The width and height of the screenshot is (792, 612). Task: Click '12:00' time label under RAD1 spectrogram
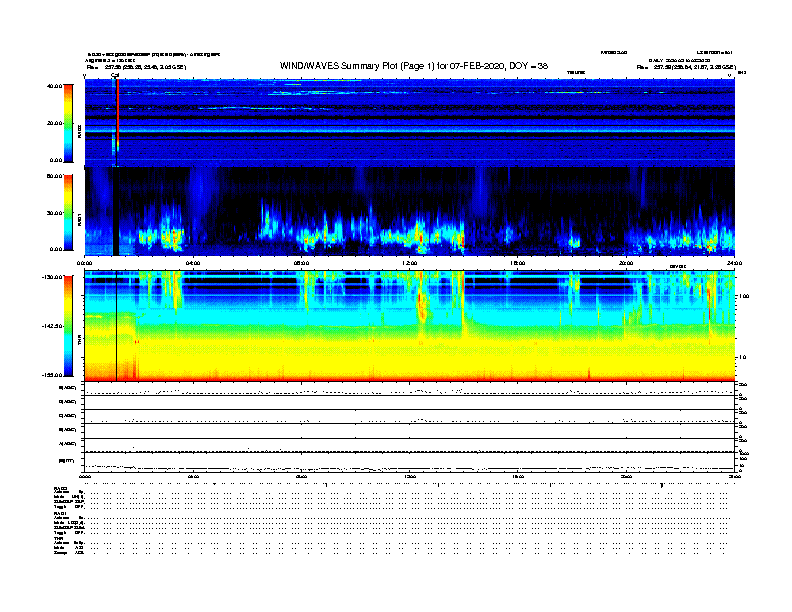coord(409,263)
